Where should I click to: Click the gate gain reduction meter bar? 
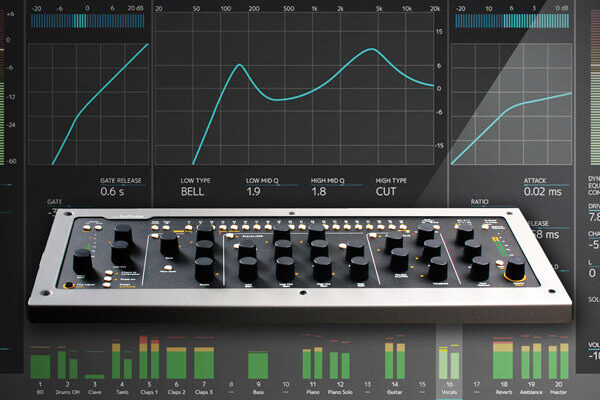click(x=88, y=20)
